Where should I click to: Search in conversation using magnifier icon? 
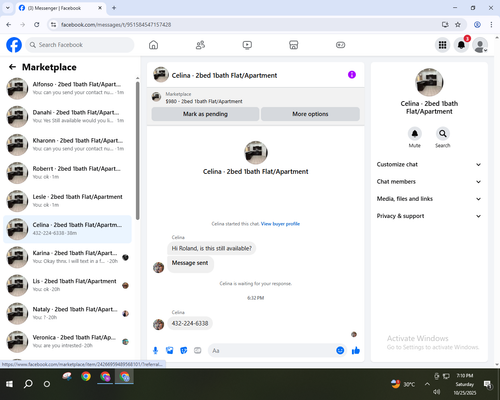coord(443,134)
